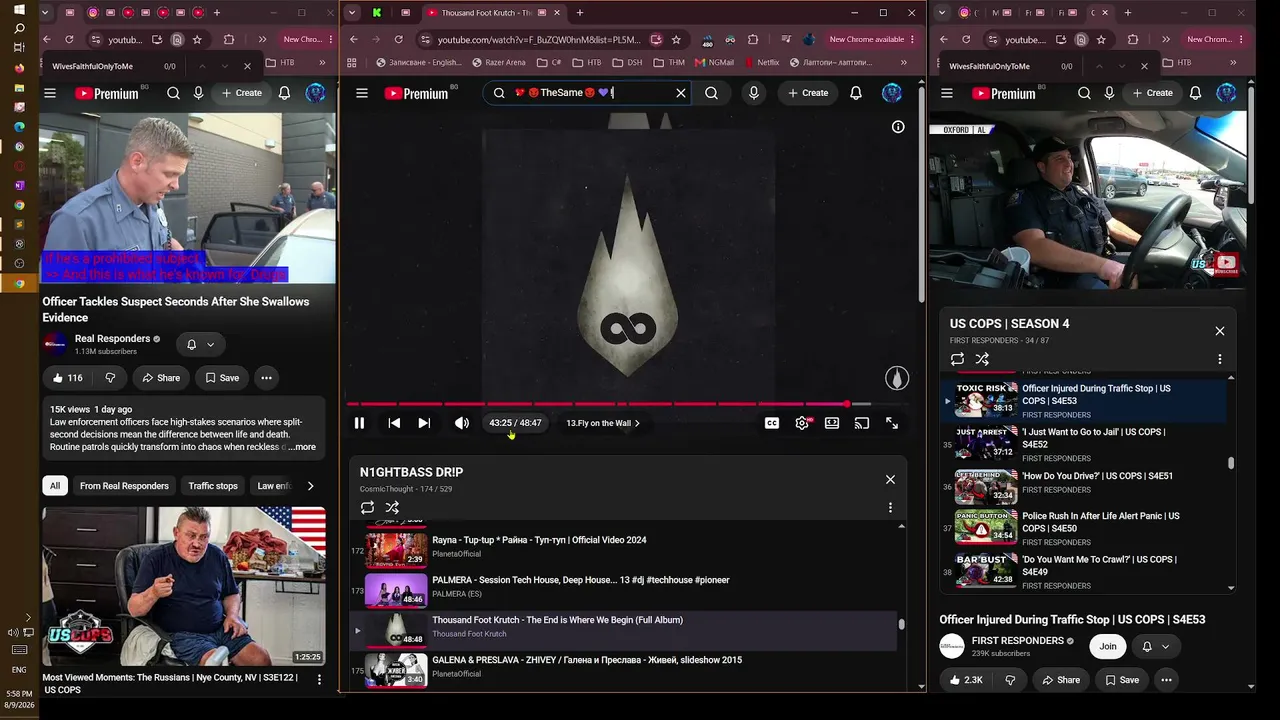Save the Real Responders video

(x=222, y=378)
